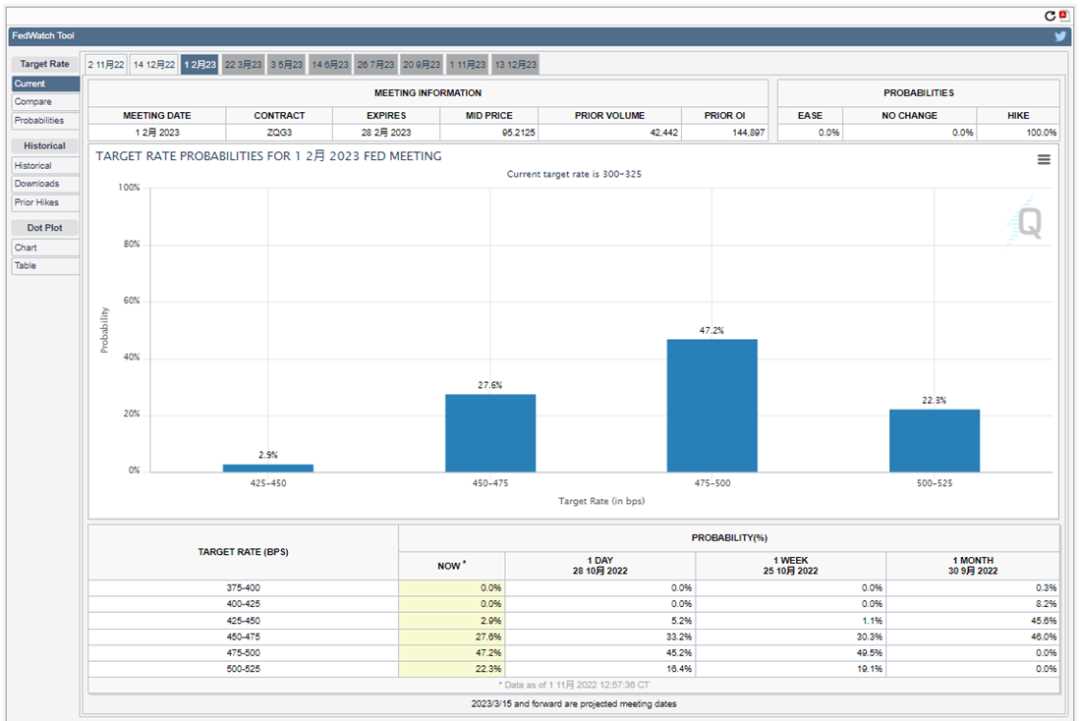This screenshot has width=1080, height=721.
Task: Open the chart hamburger menu
Action: tap(1043, 160)
